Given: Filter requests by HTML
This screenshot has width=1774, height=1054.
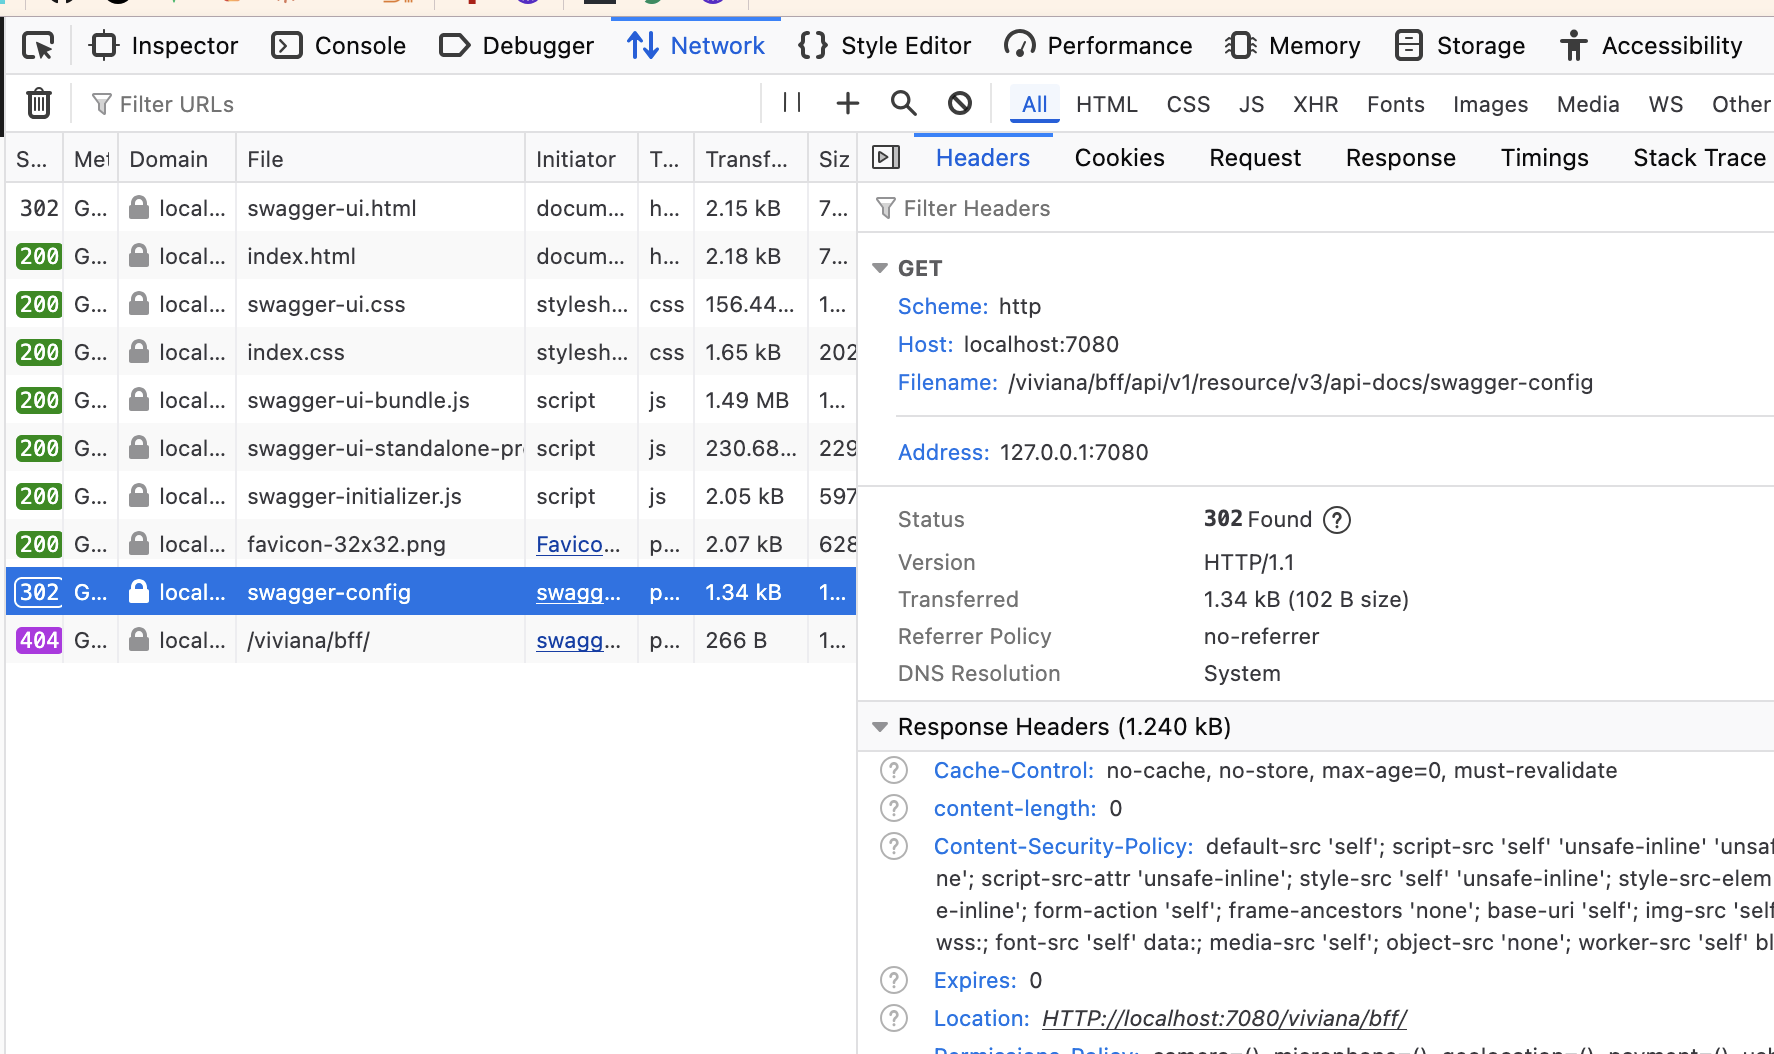Looking at the screenshot, I should pos(1107,104).
